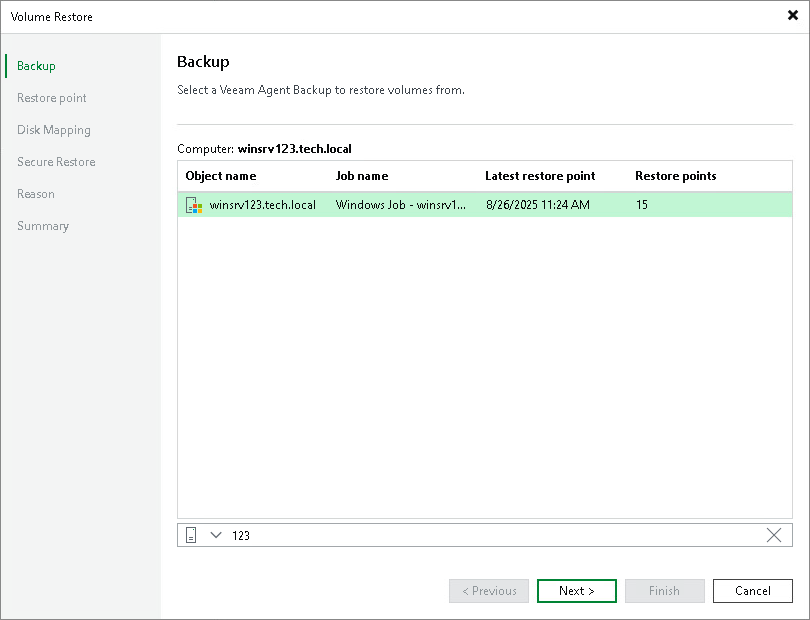Screen dimensions: 810x620
Task: Click the Next button
Action: pyautogui.click(x=577, y=591)
